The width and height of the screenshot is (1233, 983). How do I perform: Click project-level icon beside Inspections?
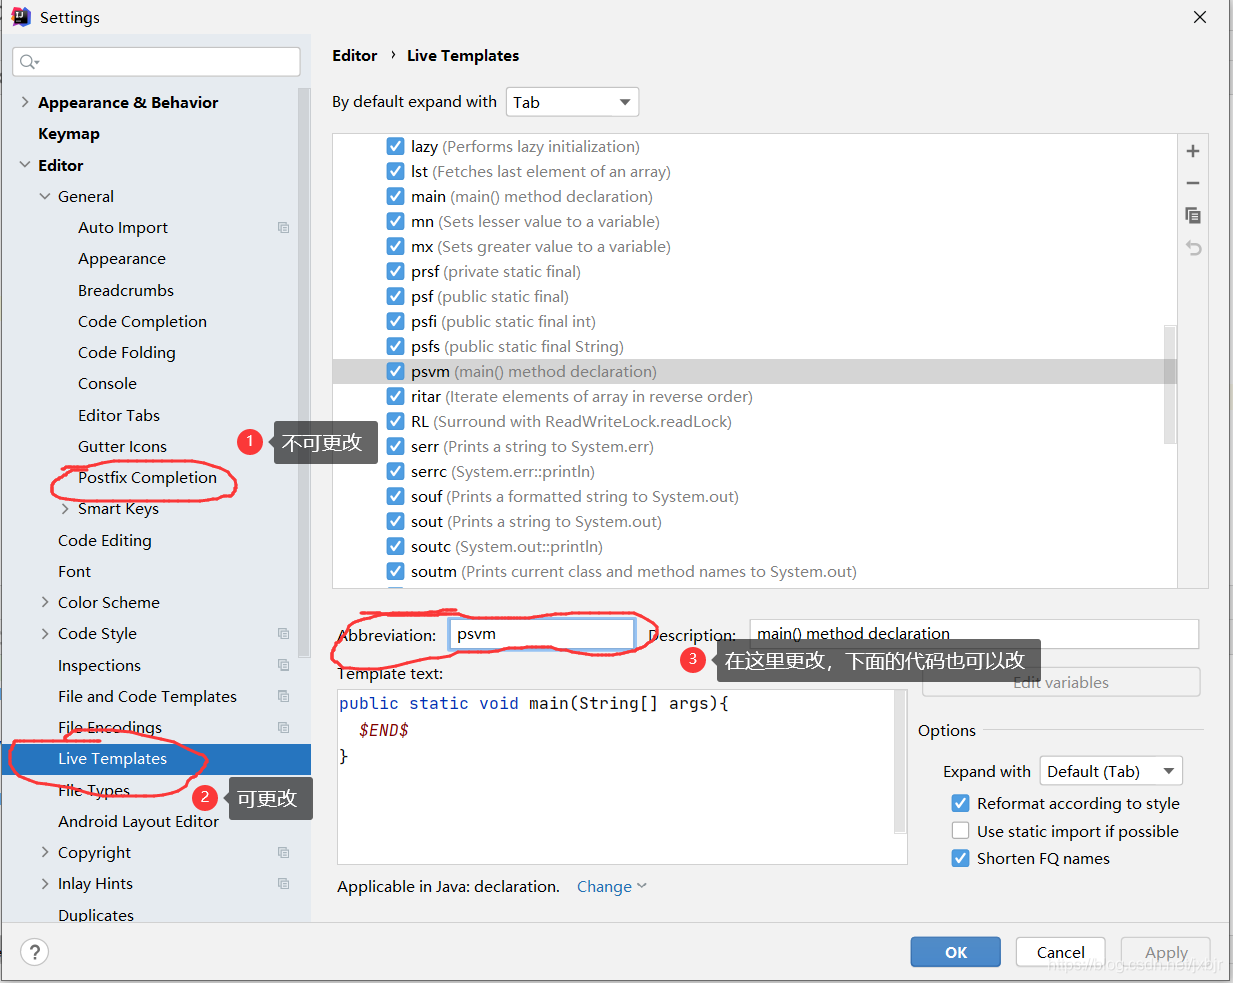(283, 665)
